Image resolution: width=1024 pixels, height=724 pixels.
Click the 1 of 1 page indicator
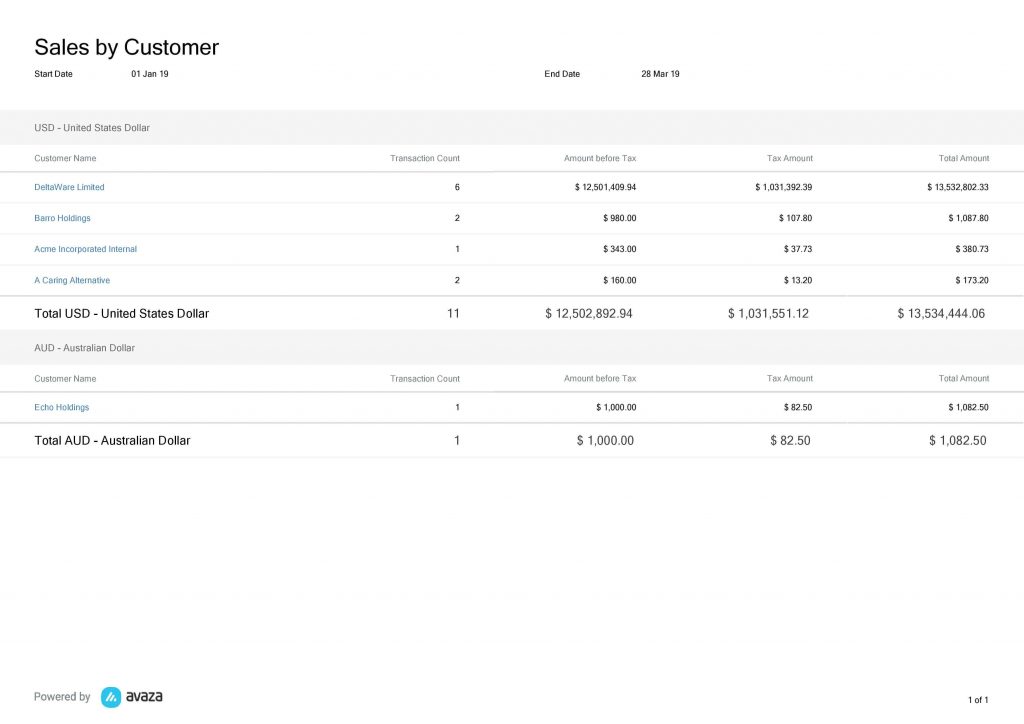(975, 700)
